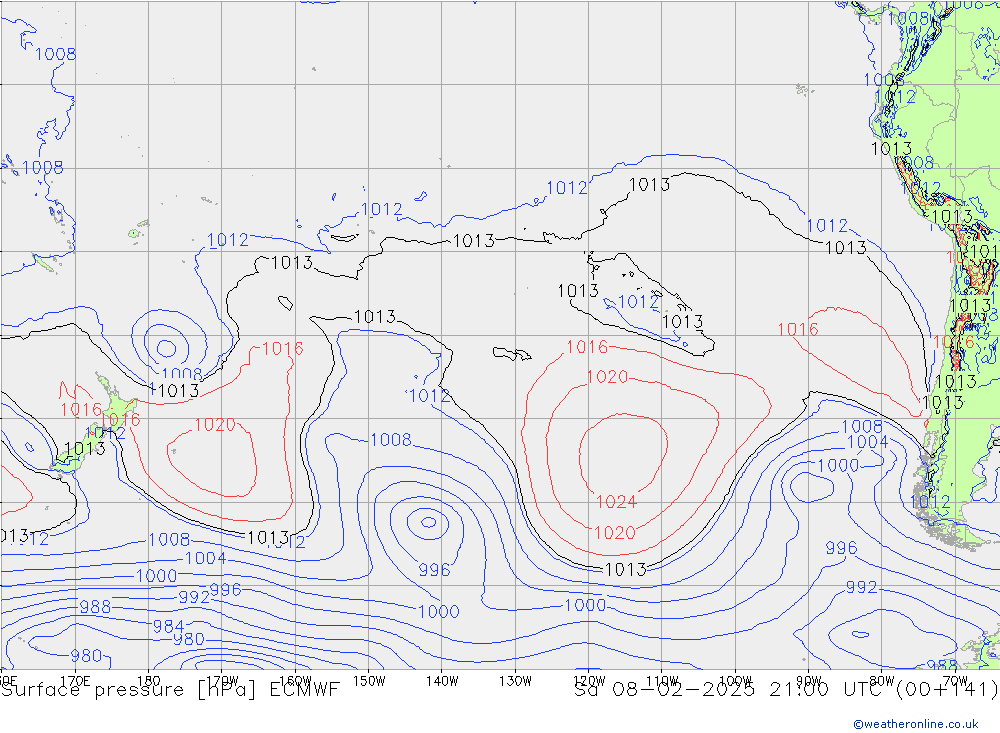
Task: Click the red 1024 isobar label
Action: coord(616,502)
